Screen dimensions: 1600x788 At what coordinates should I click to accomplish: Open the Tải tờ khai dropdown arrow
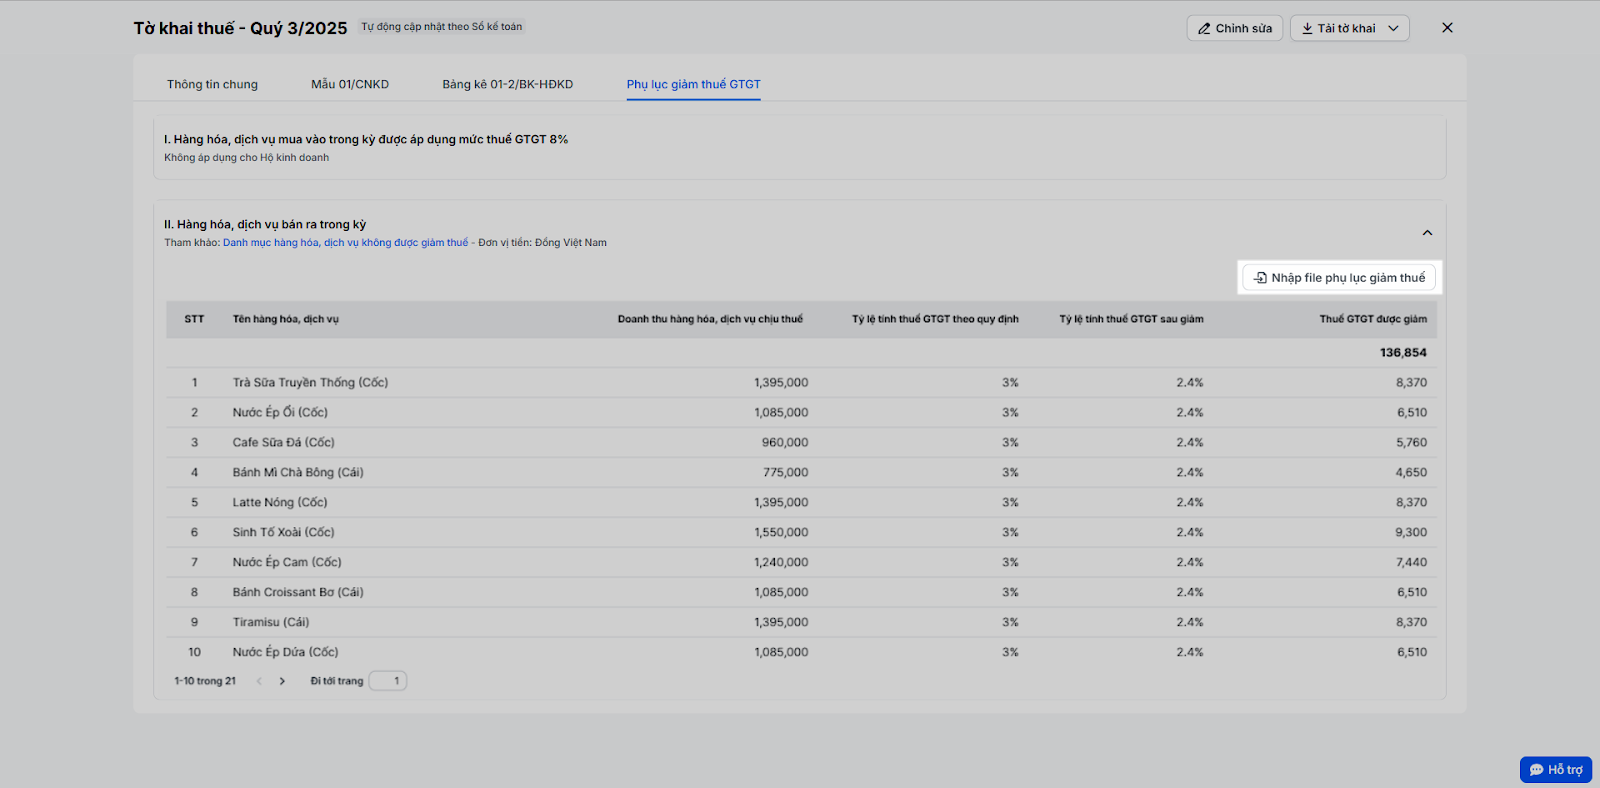(1393, 29)
